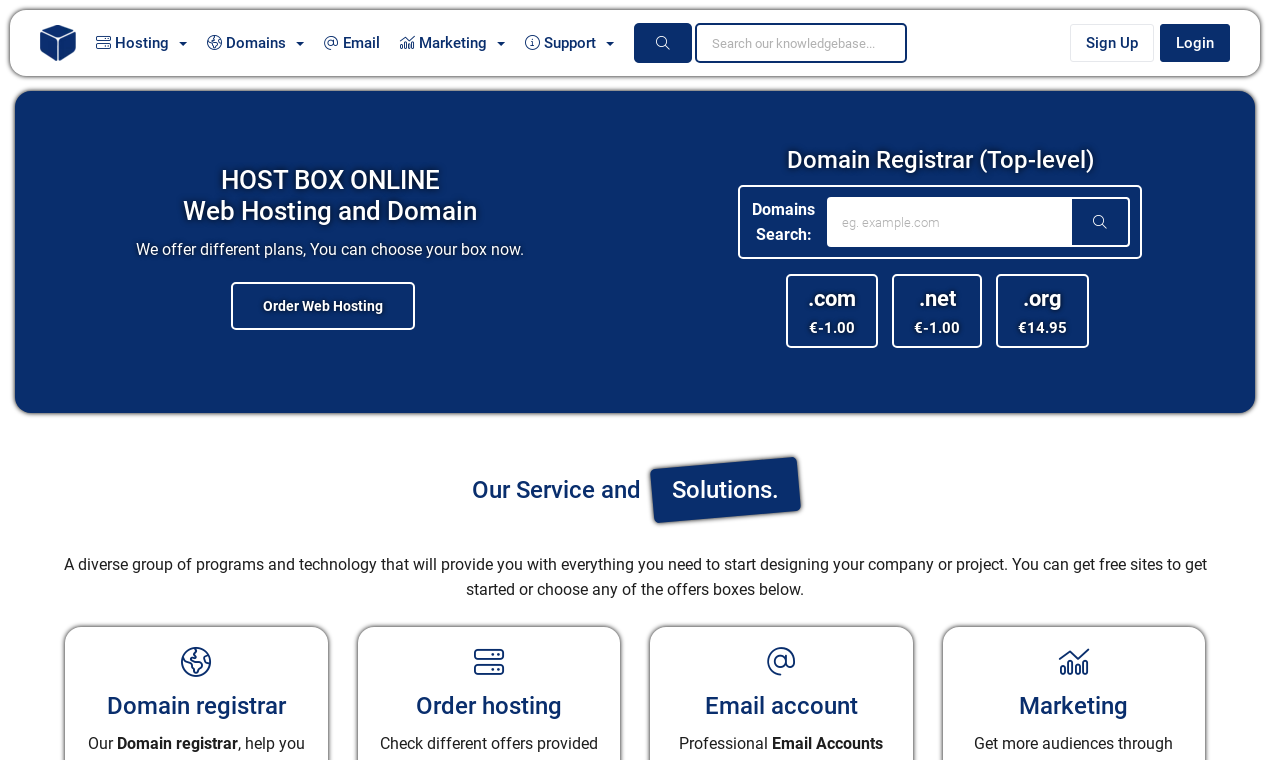Image resolution: width=1270 pixels, height=760 pixels.
Task: Expand the Hosting dropdown menu
Action: [x=141, y=41]
